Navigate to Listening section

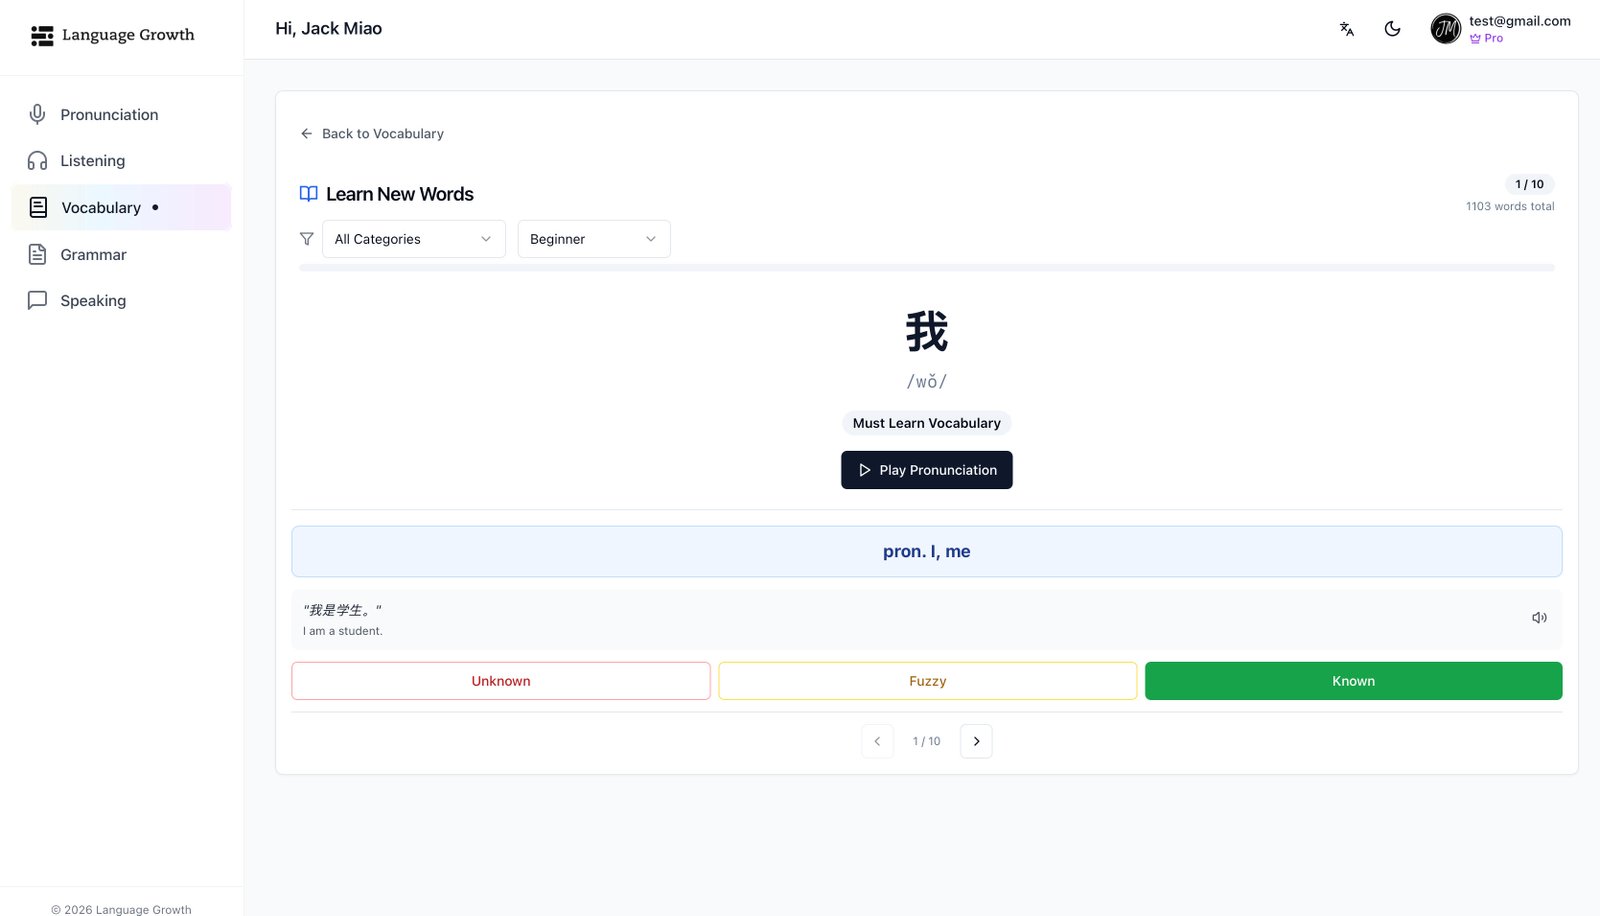coord(92,161)
